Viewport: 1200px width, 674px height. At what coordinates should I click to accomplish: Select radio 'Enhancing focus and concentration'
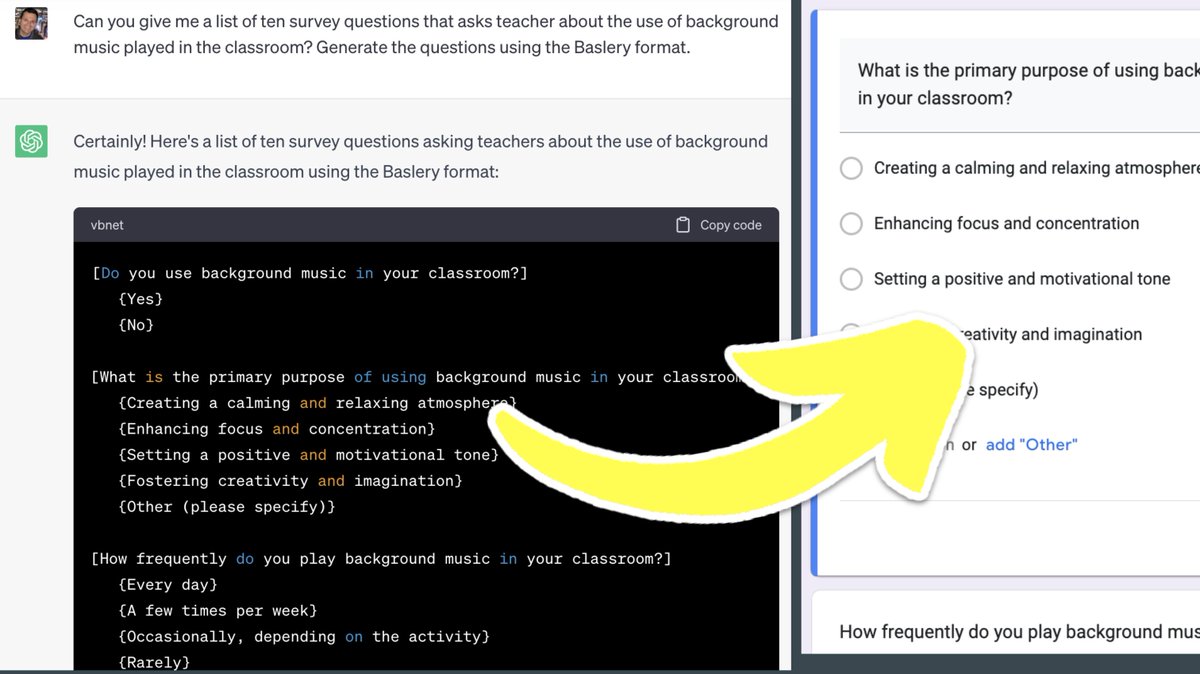coord(851,223)
